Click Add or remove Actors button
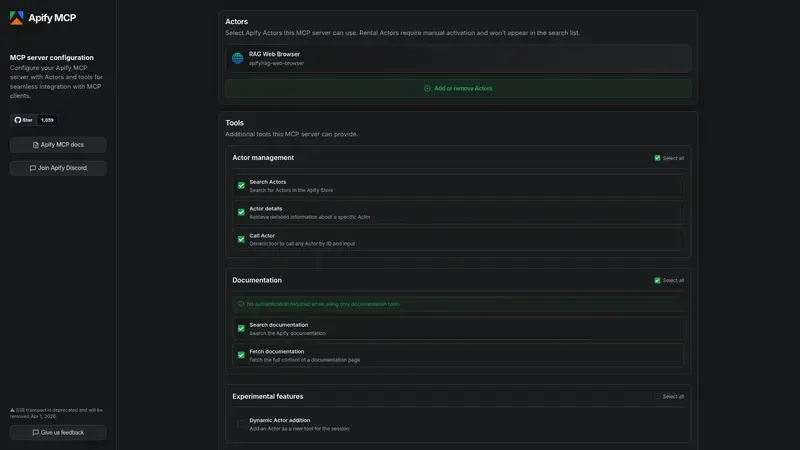 point(458,88)
